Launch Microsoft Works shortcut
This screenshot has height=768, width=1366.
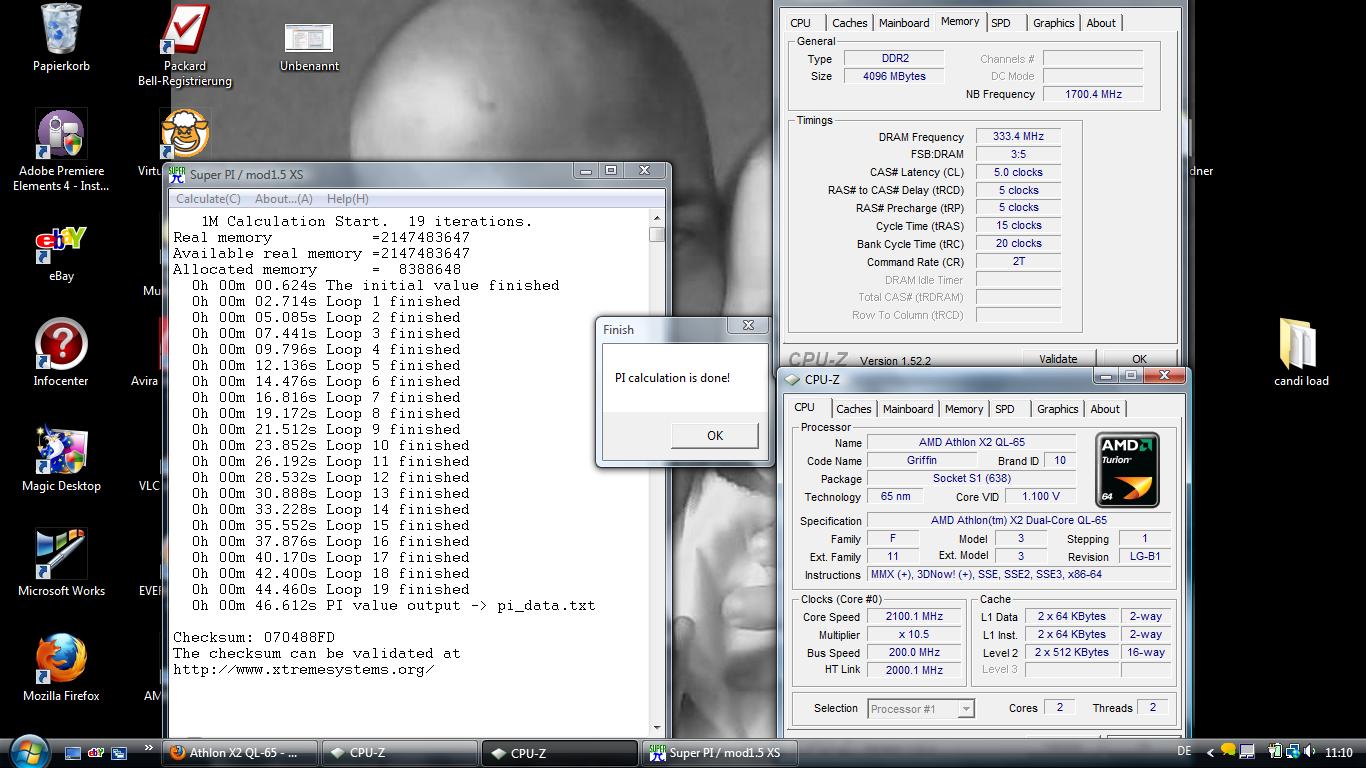point(61,563)
